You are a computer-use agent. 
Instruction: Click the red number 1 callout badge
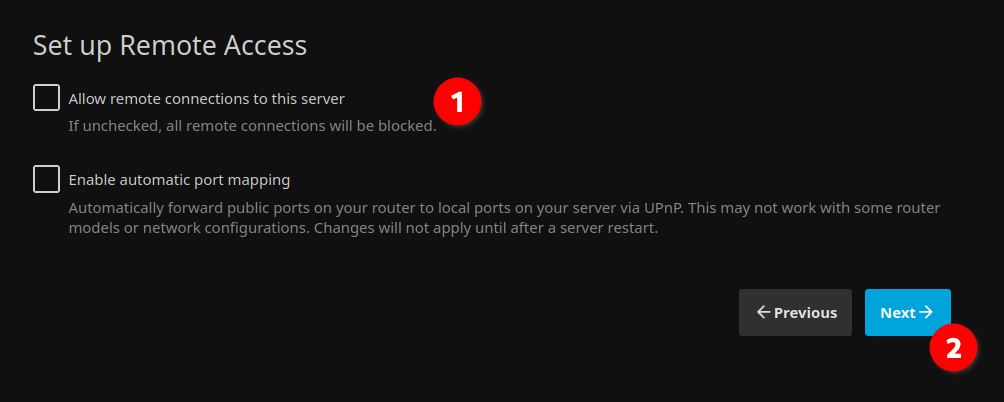coord(457,102)
